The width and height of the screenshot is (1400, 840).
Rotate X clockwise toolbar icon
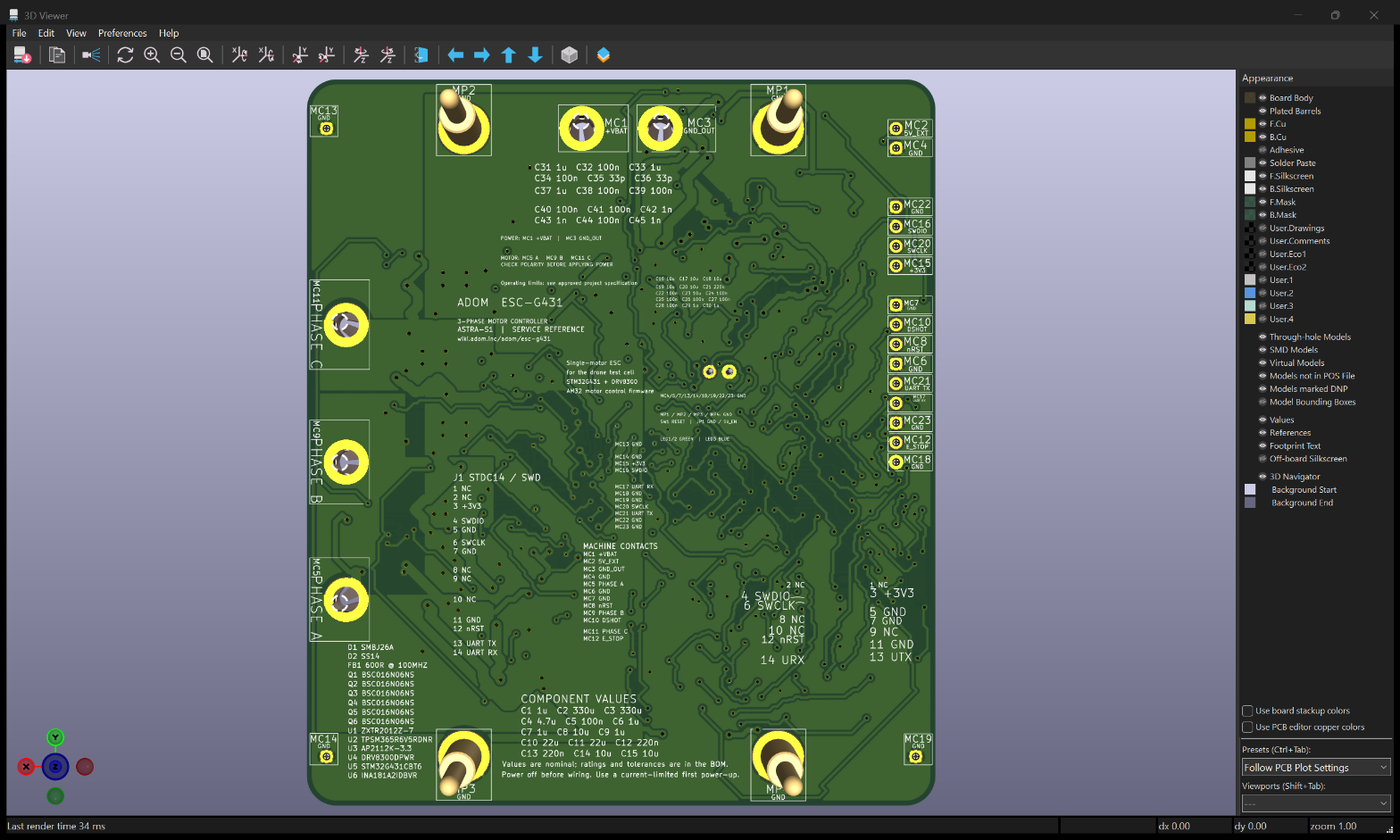pyautogui.click(x=239, y=55)
